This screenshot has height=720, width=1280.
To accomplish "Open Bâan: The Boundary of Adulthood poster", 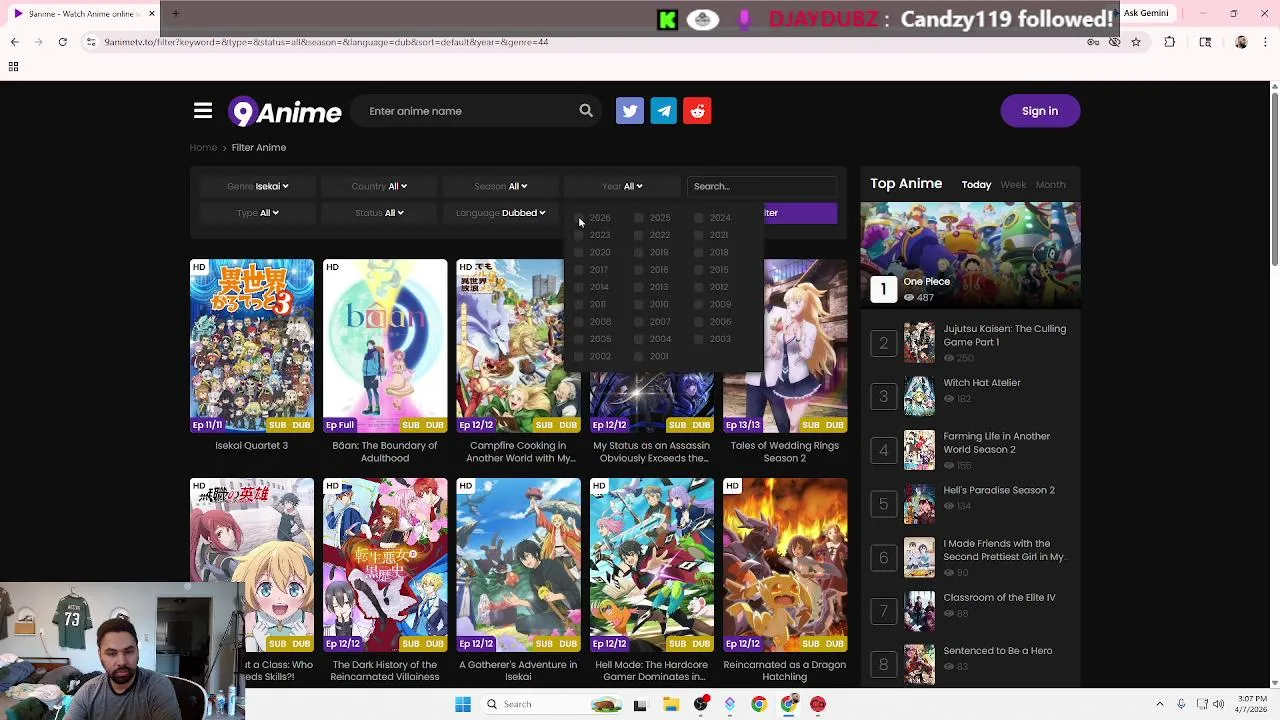I will click(385, 346).
